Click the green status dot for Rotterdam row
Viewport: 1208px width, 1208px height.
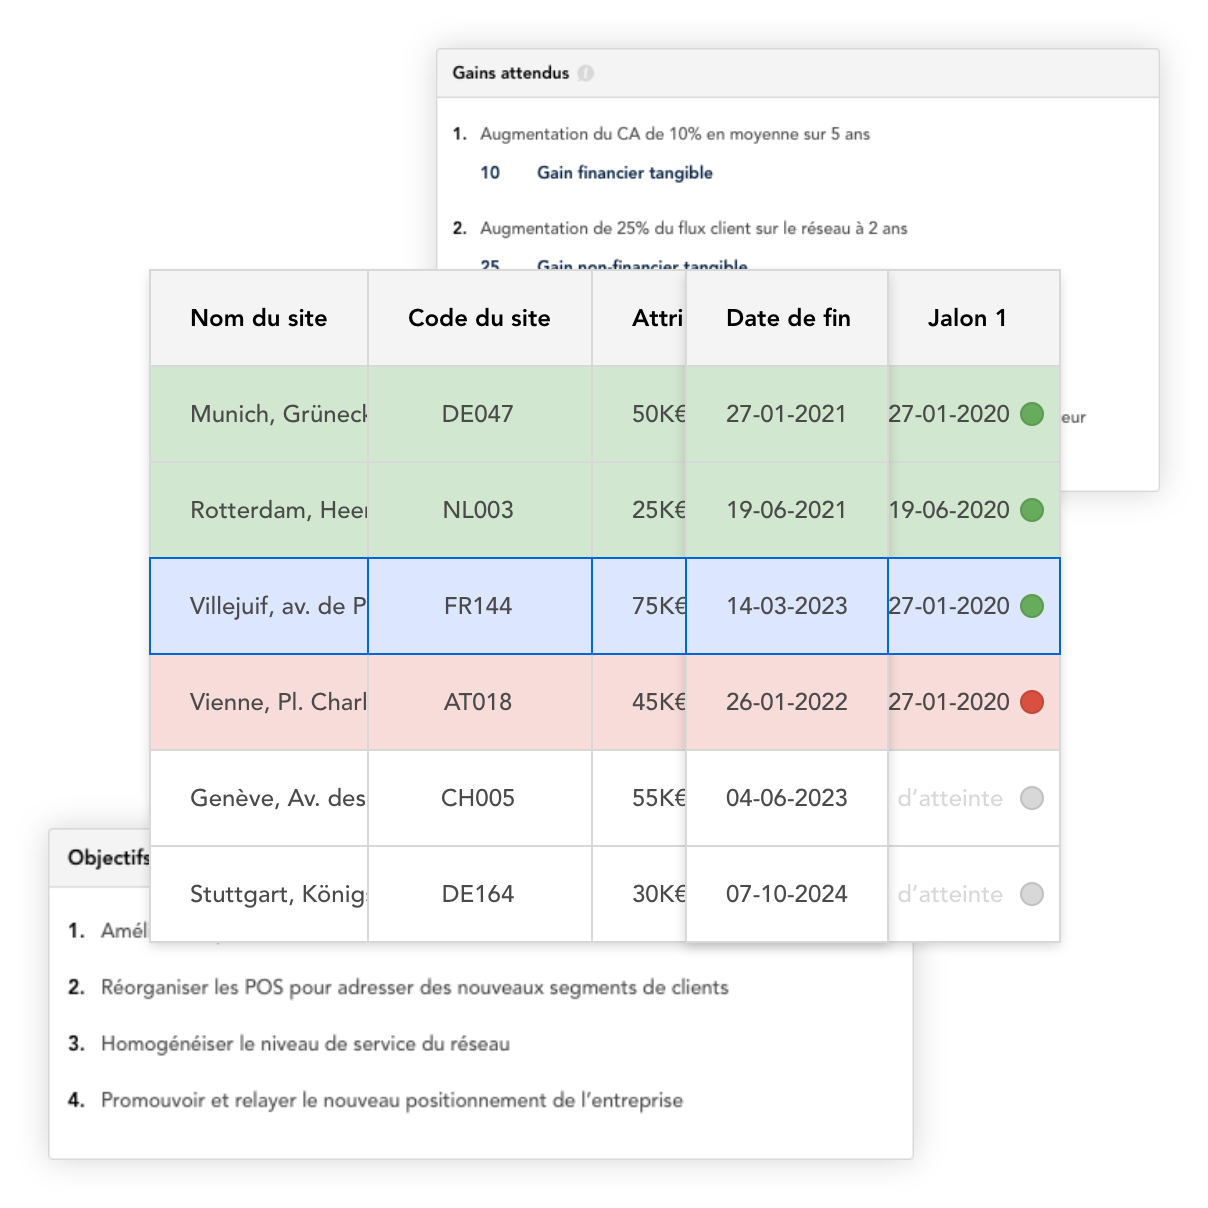pyautogui.click(x=1032, y=509)
